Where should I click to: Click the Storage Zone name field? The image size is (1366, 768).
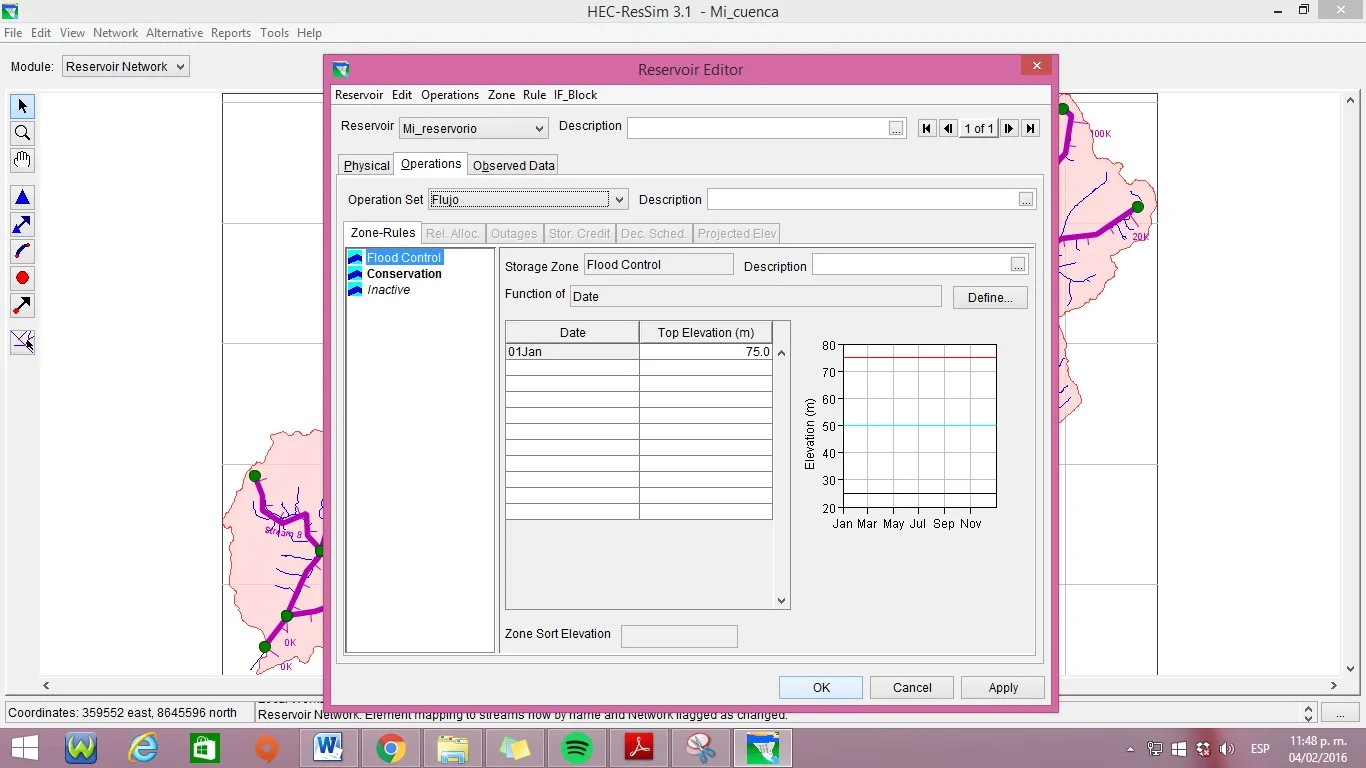[658, 265]
